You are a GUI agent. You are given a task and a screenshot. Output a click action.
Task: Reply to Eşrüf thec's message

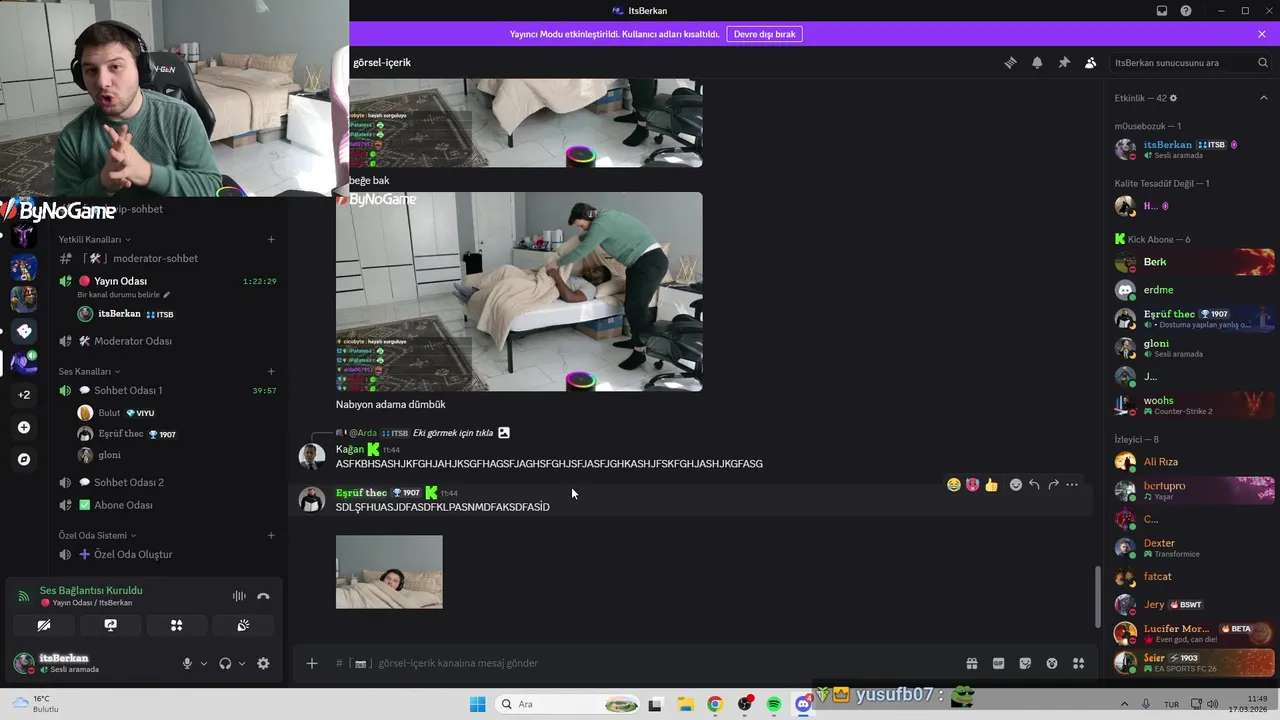click(x=1035, y=485)
